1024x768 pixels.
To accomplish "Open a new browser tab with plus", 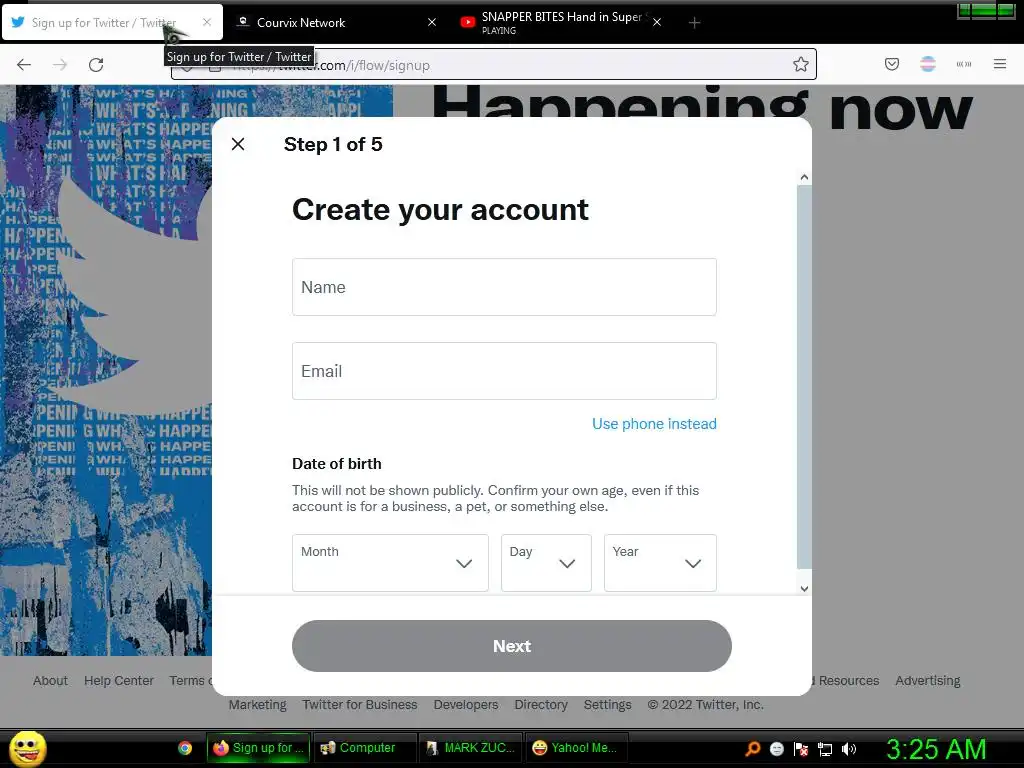I will click(x=694, y=23).
